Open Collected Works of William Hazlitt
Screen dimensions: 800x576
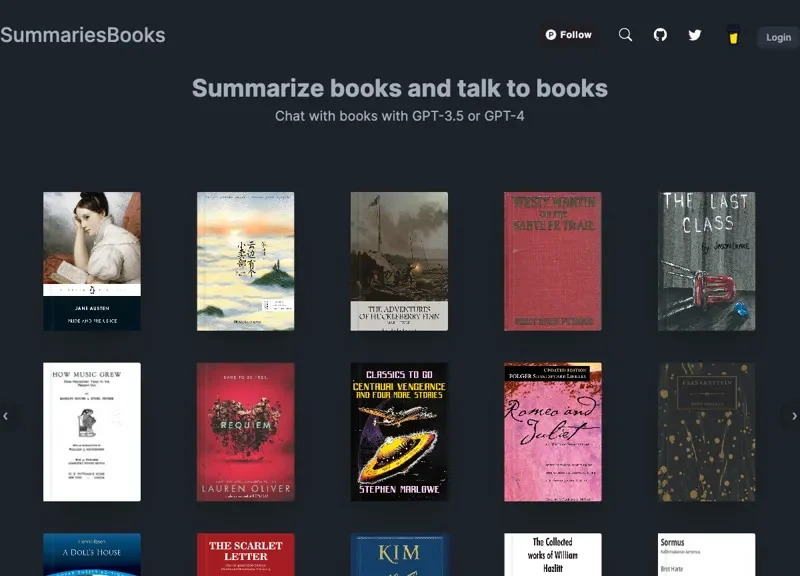pos(553,555)
